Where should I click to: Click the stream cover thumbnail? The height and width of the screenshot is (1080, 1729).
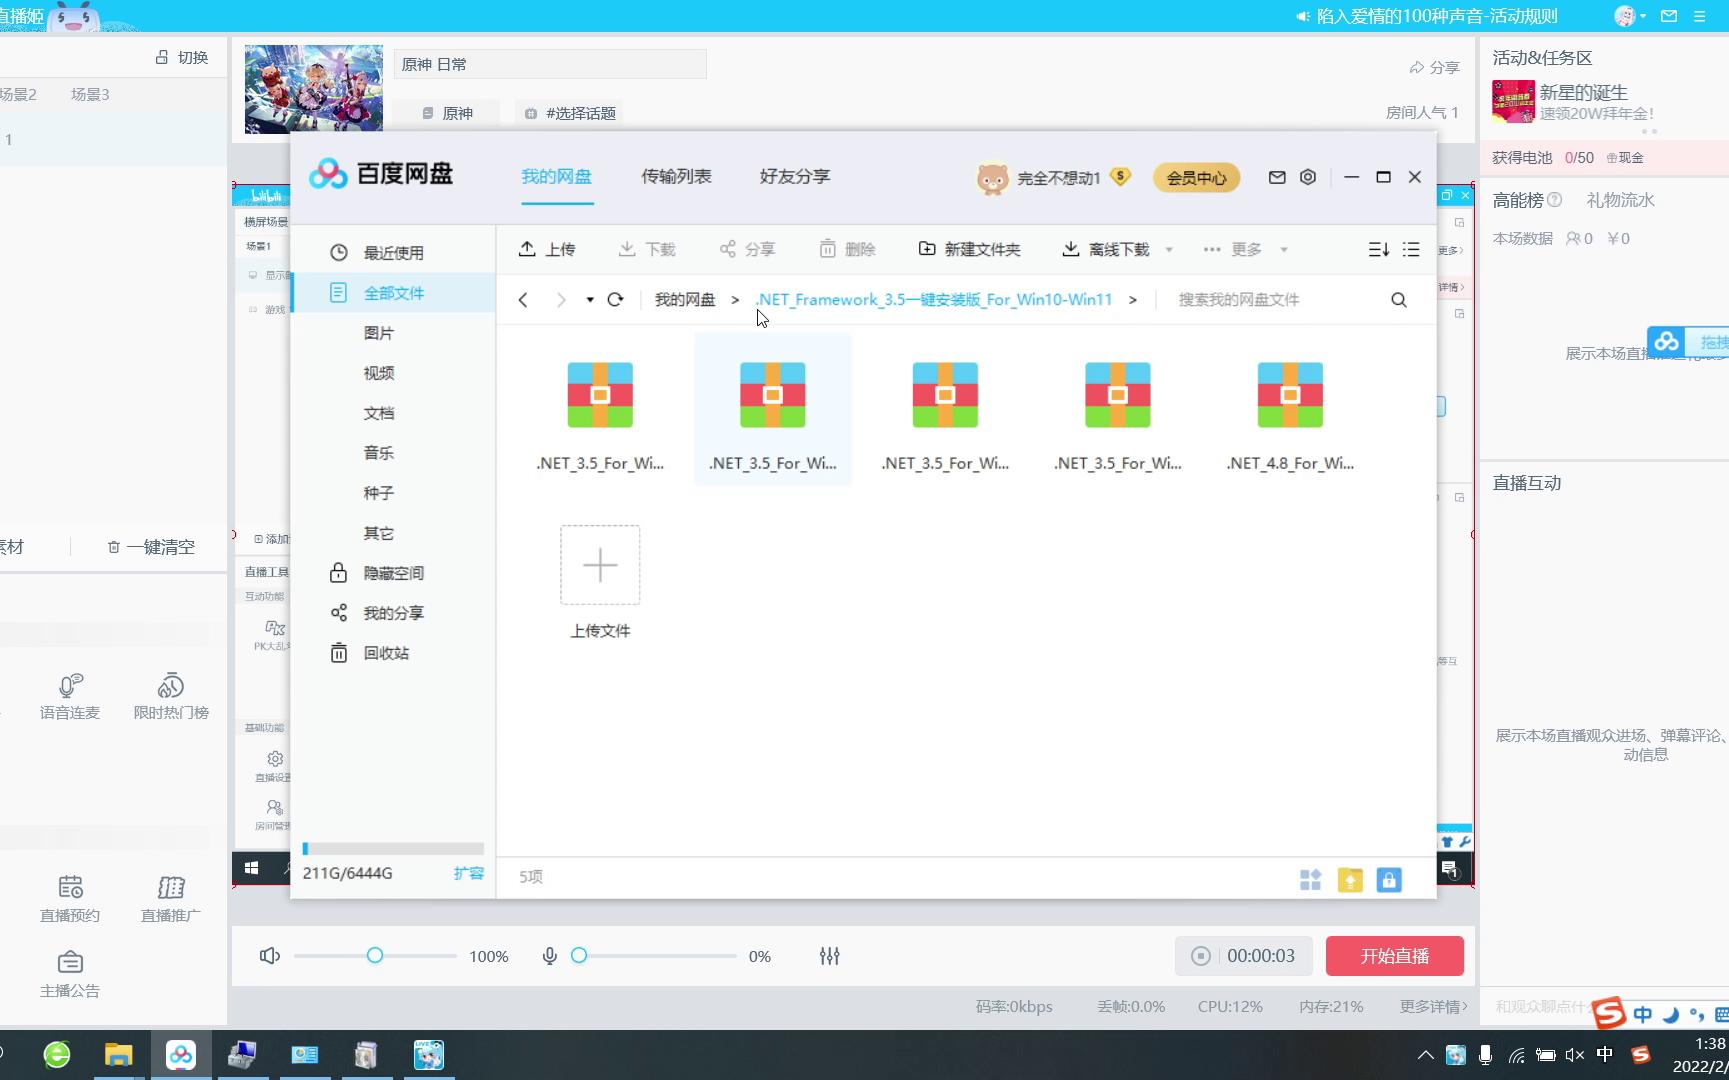pos(314,89)
